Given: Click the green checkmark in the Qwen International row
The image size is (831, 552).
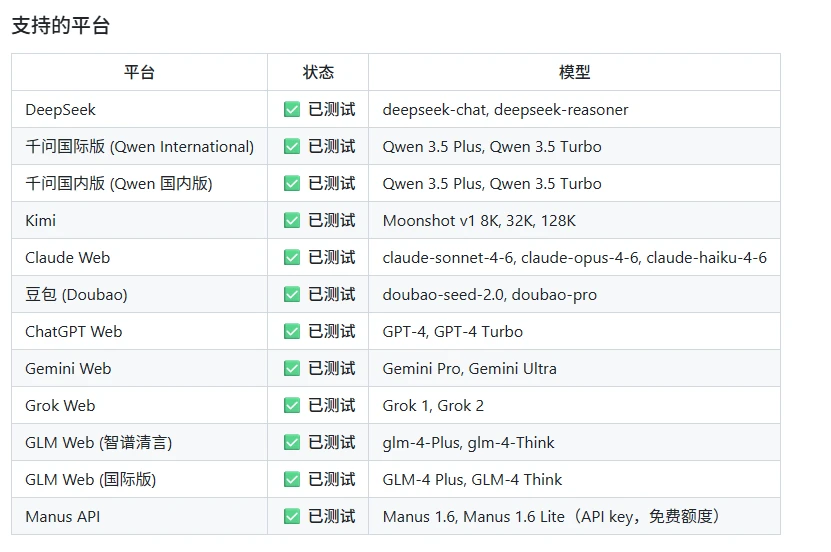Looking at the screenshot, I should click(291, 147).
